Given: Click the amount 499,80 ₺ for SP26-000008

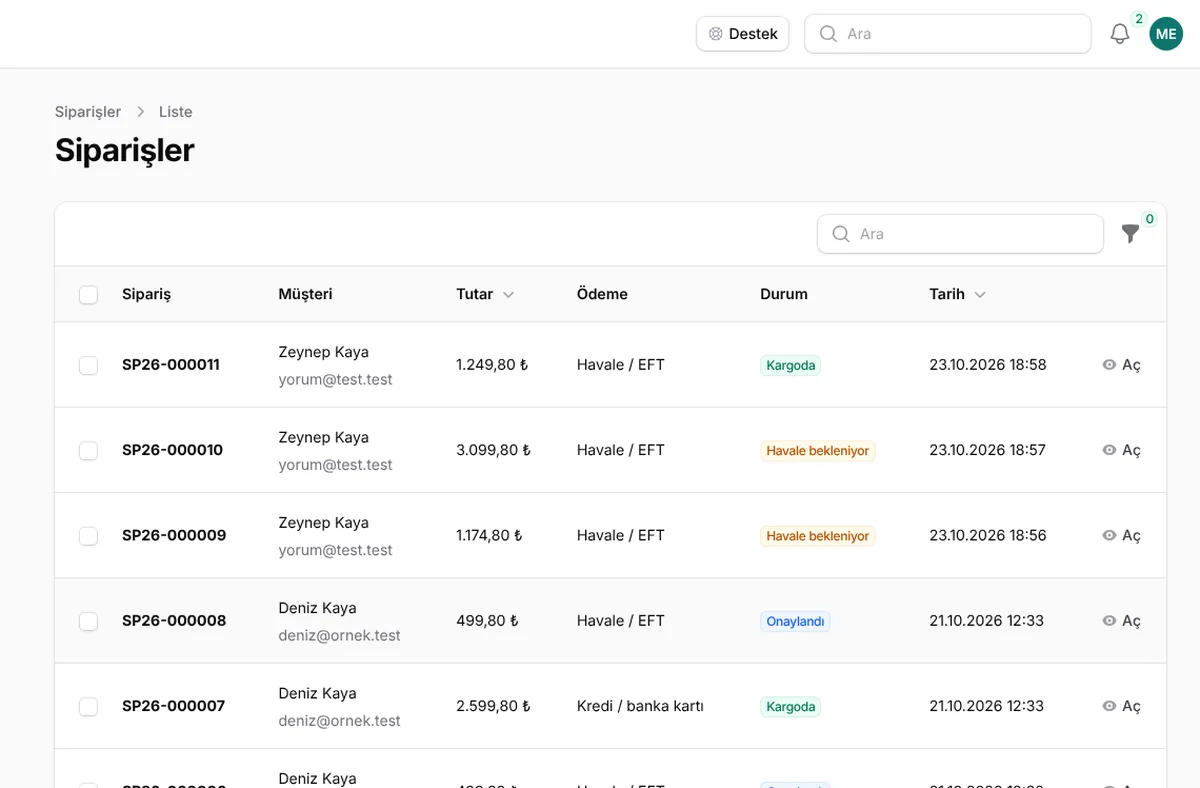Looking at the screenshot, I should point(487,621).
